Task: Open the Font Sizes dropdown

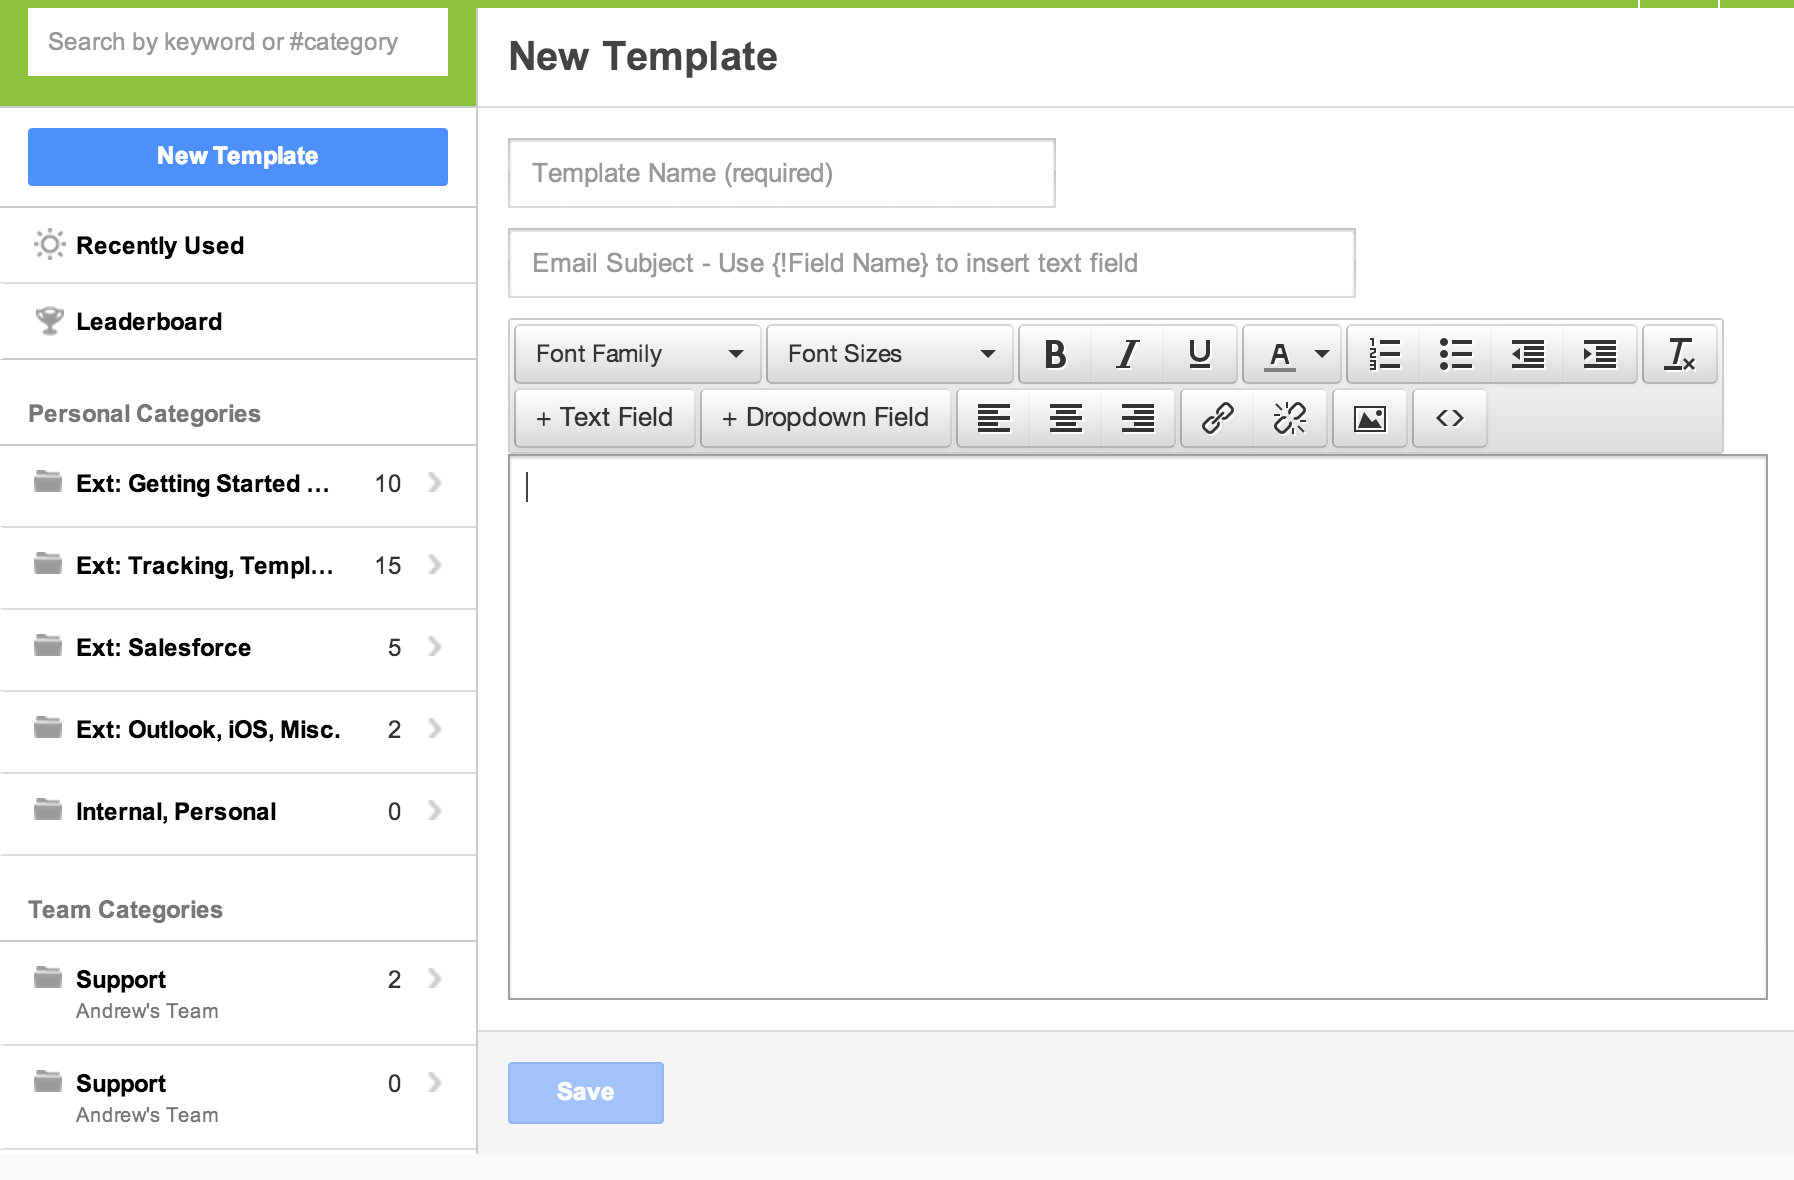Action: pyautogui.click(x=890, y=354)
